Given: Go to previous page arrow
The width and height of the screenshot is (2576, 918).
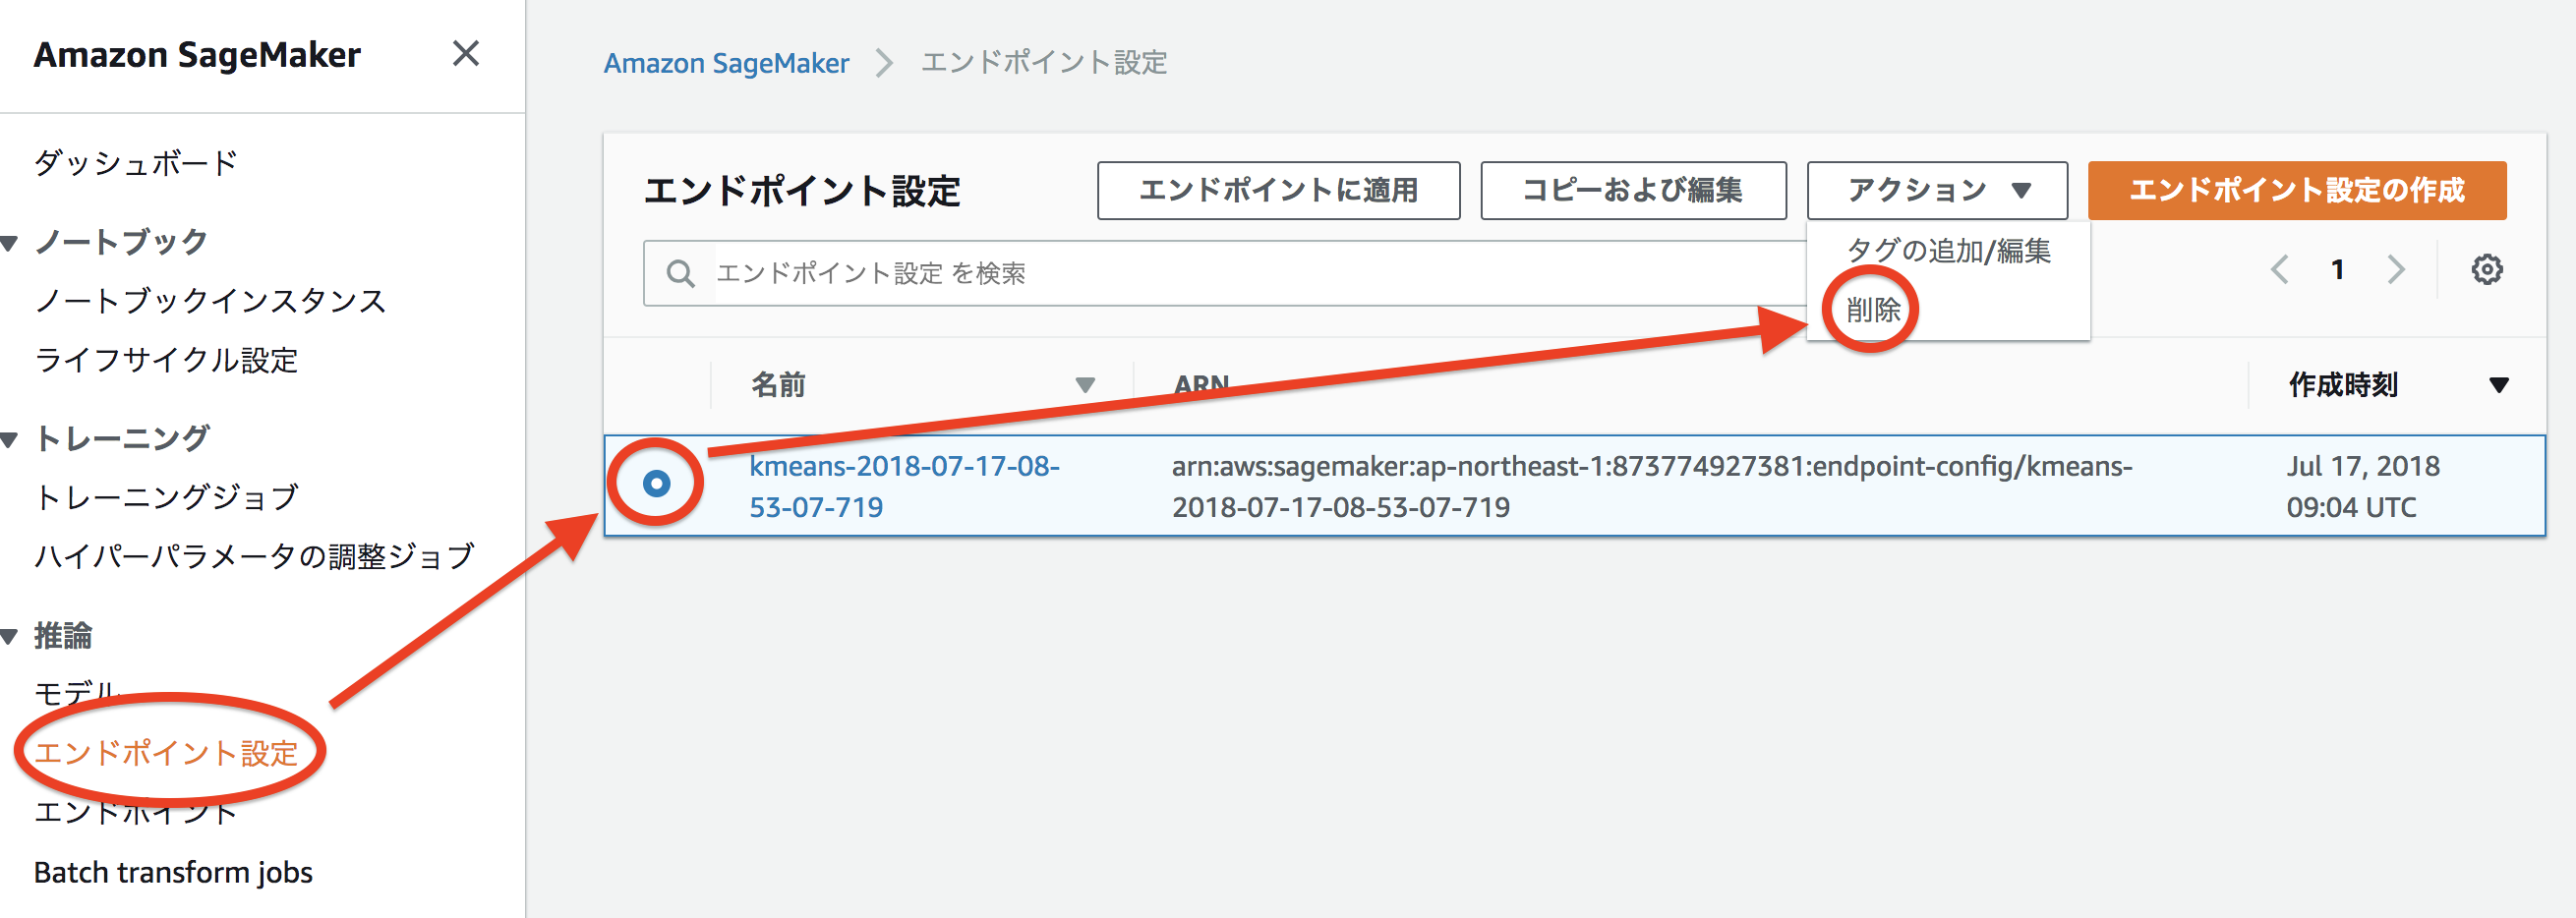Looking at the screenshot, I should (x=2280, y=269).
